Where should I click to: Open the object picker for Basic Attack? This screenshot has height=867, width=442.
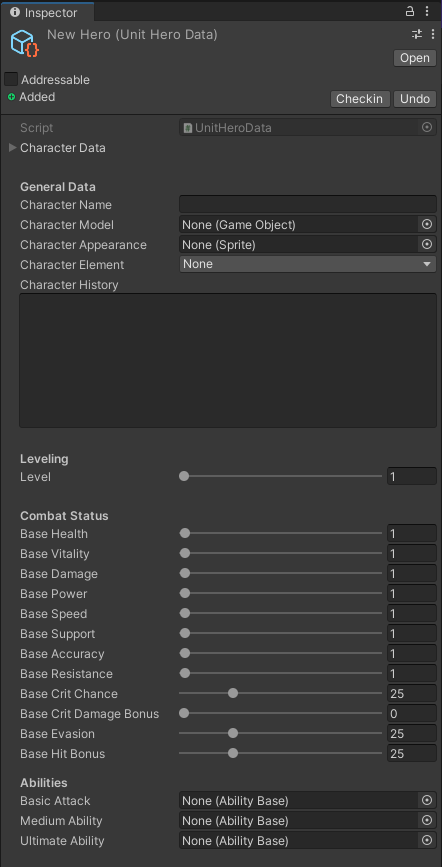point(427,800)
